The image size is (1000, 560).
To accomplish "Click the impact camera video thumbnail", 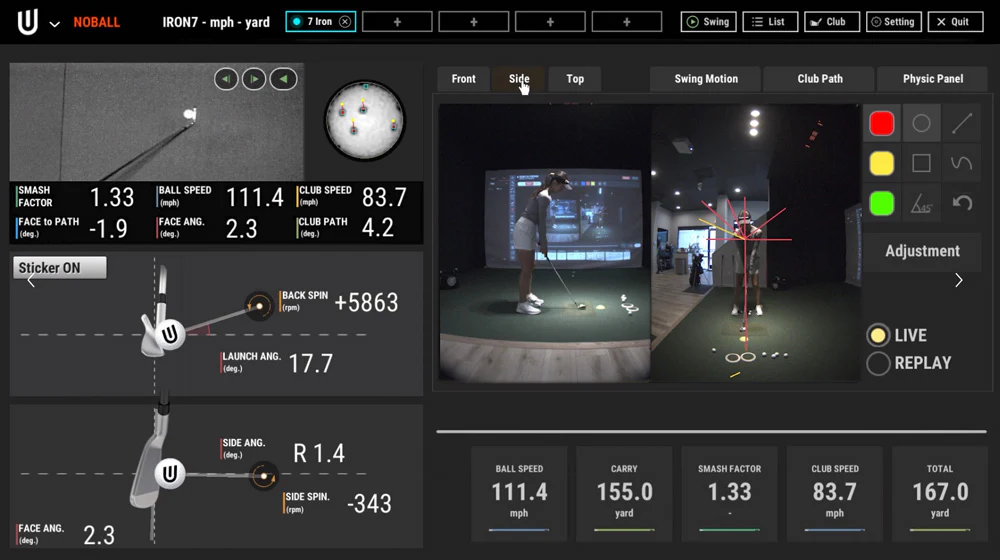I will pos(157,122).
